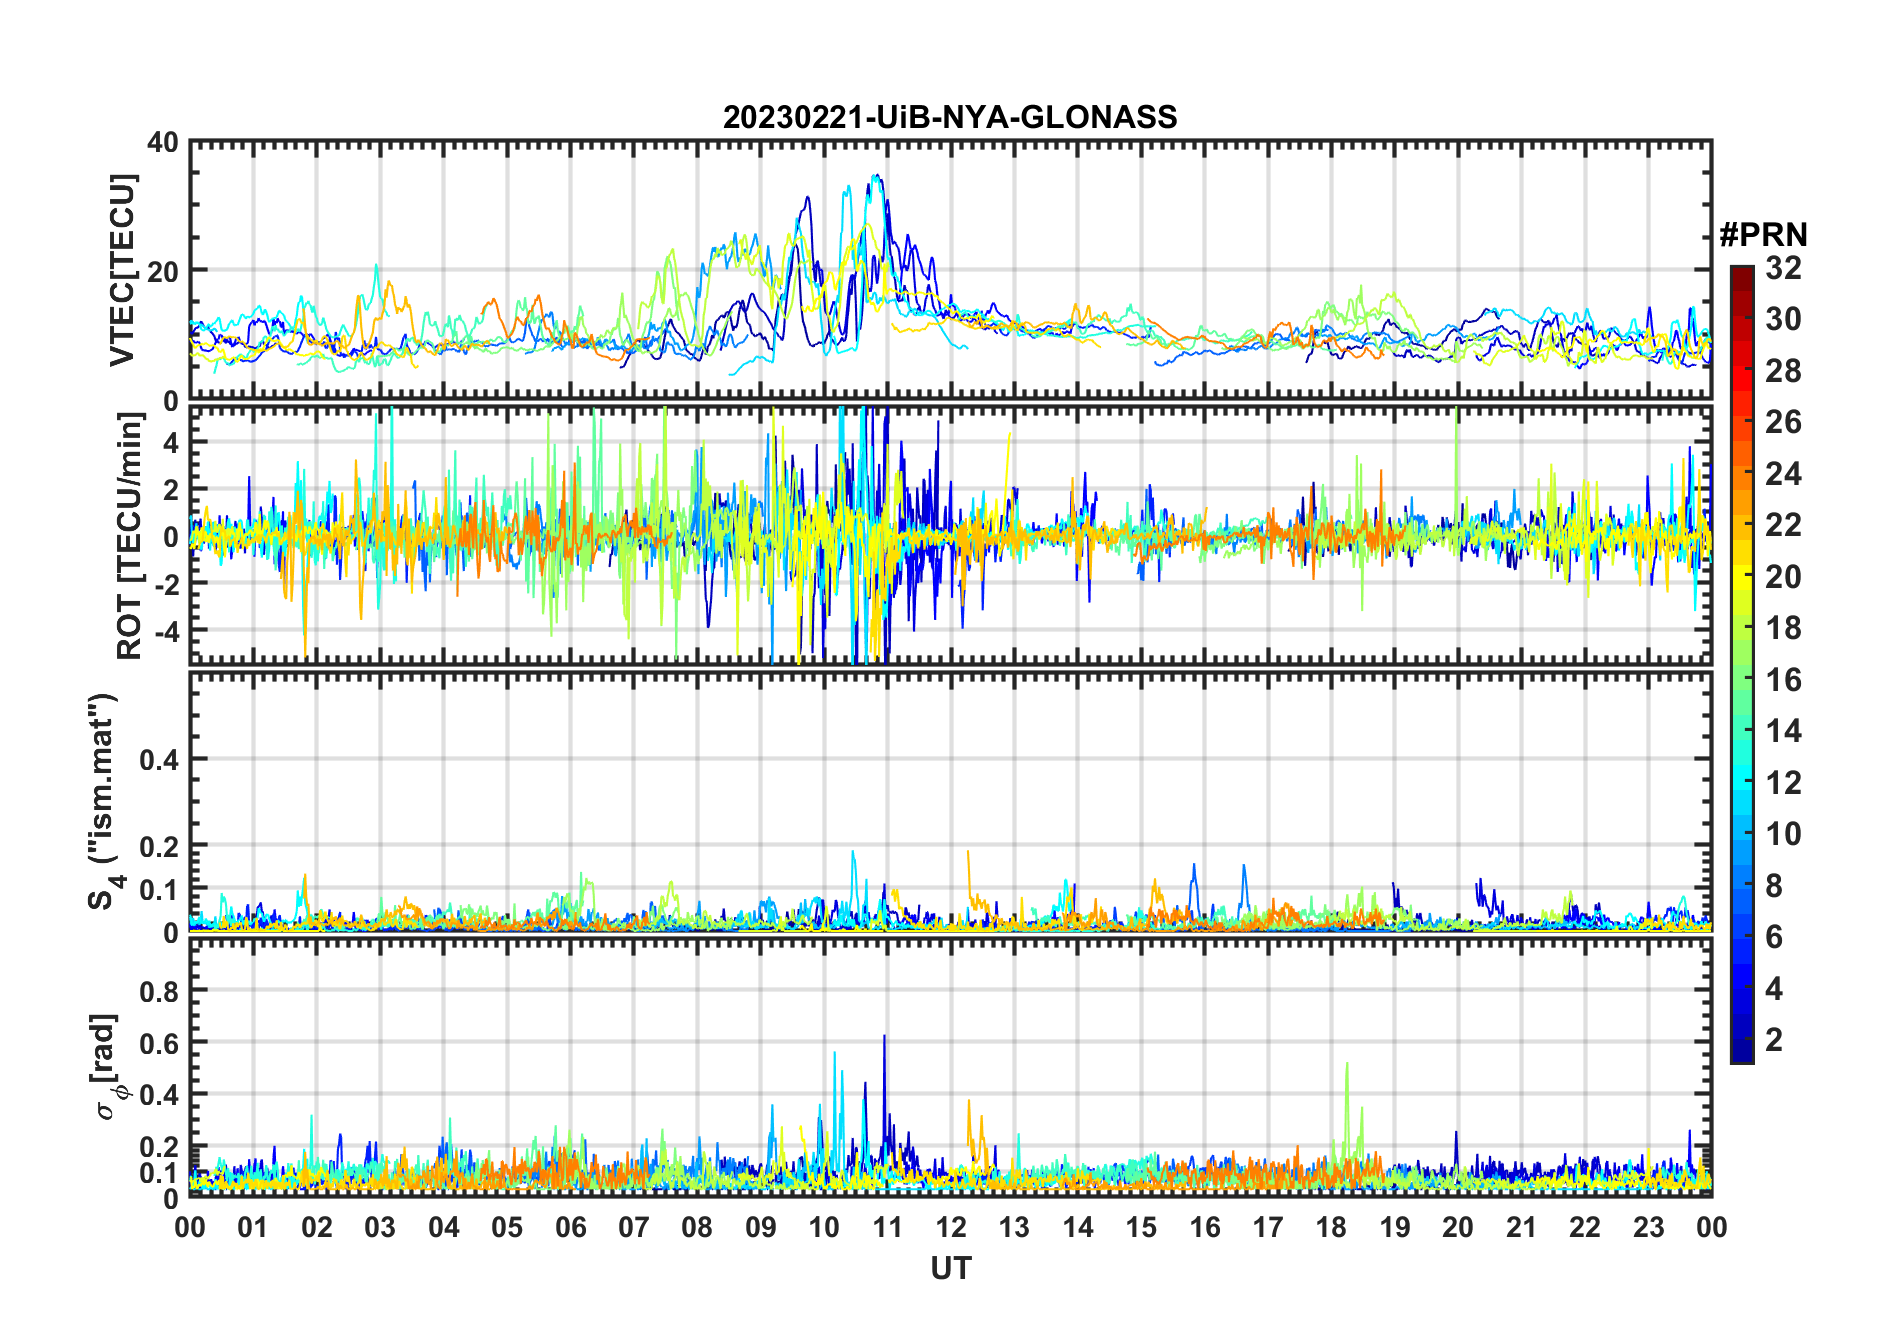This screenshot has width=1902, height=1330.
Task: Click inside the VTEC time-series plot panel
Action: pos(951,270)
